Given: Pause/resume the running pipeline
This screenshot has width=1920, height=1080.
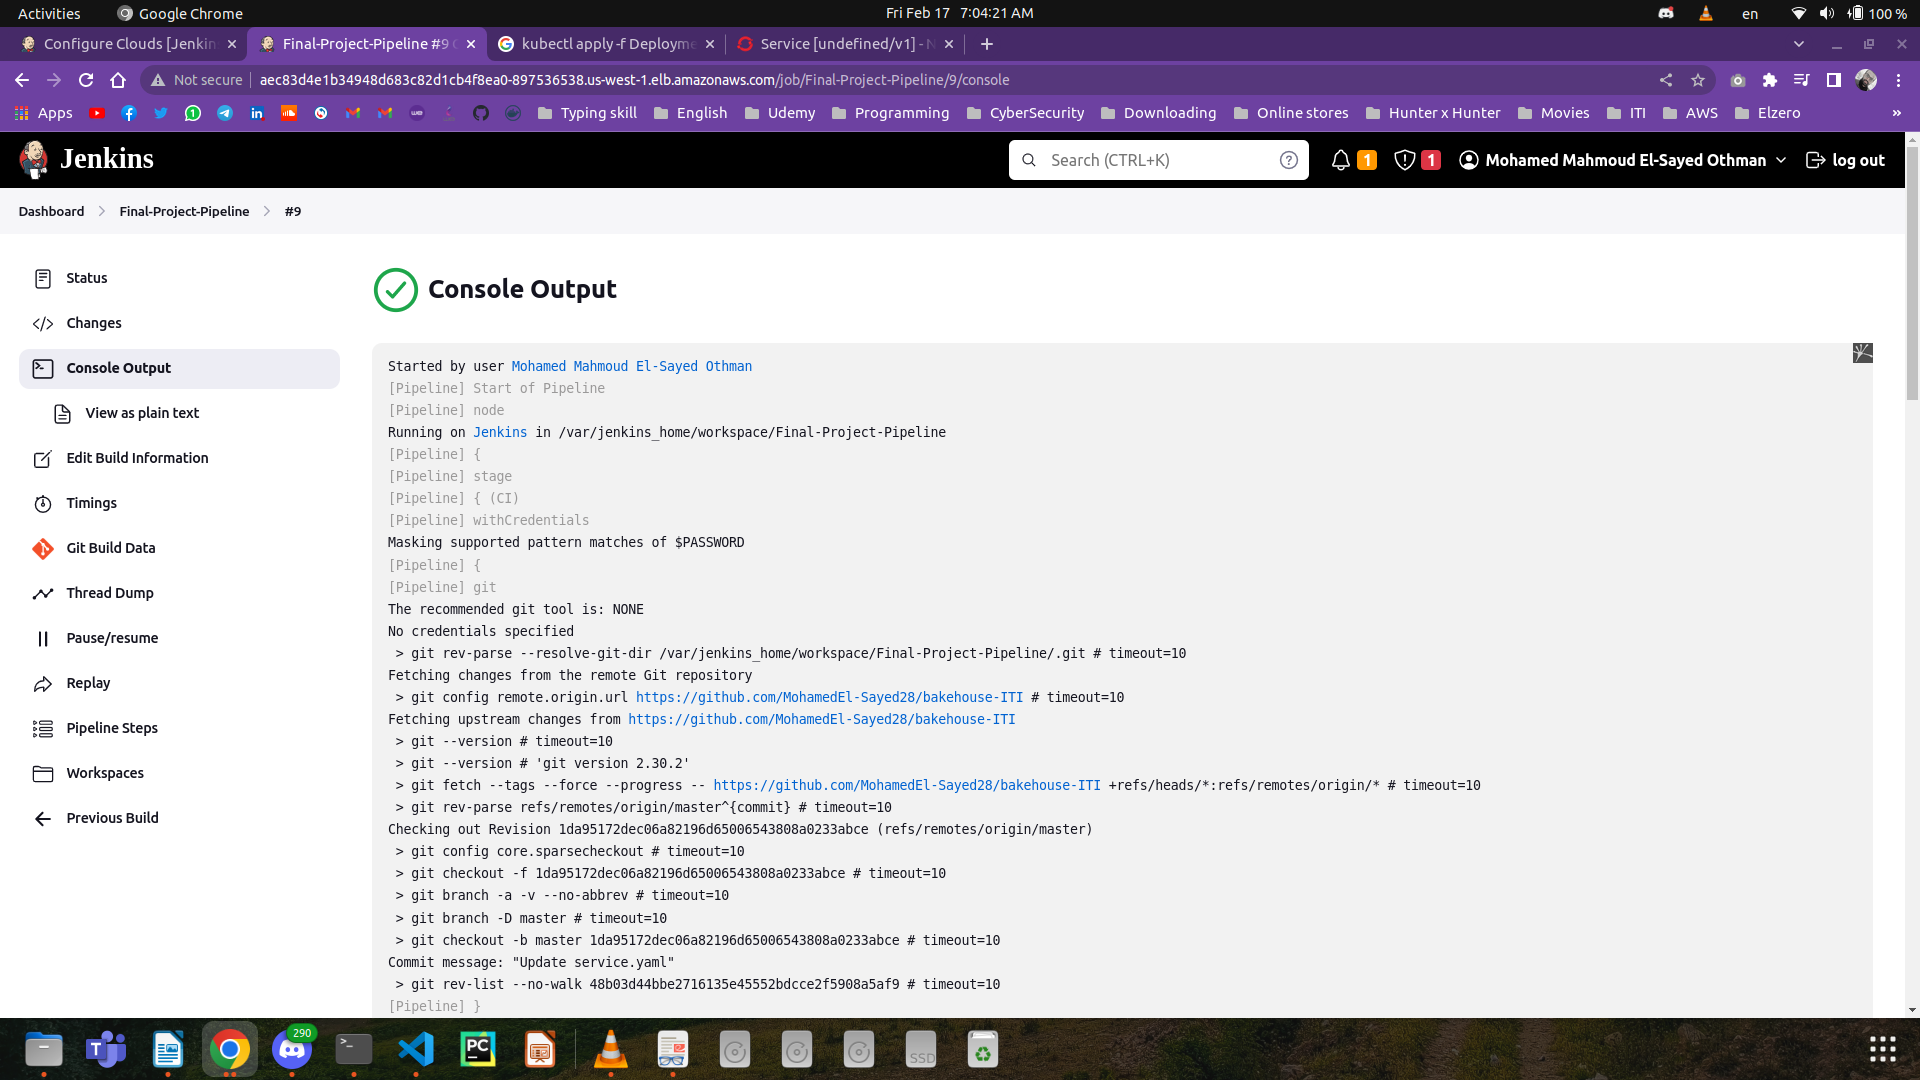Looking at the screenshot, I should click(112, 638).
